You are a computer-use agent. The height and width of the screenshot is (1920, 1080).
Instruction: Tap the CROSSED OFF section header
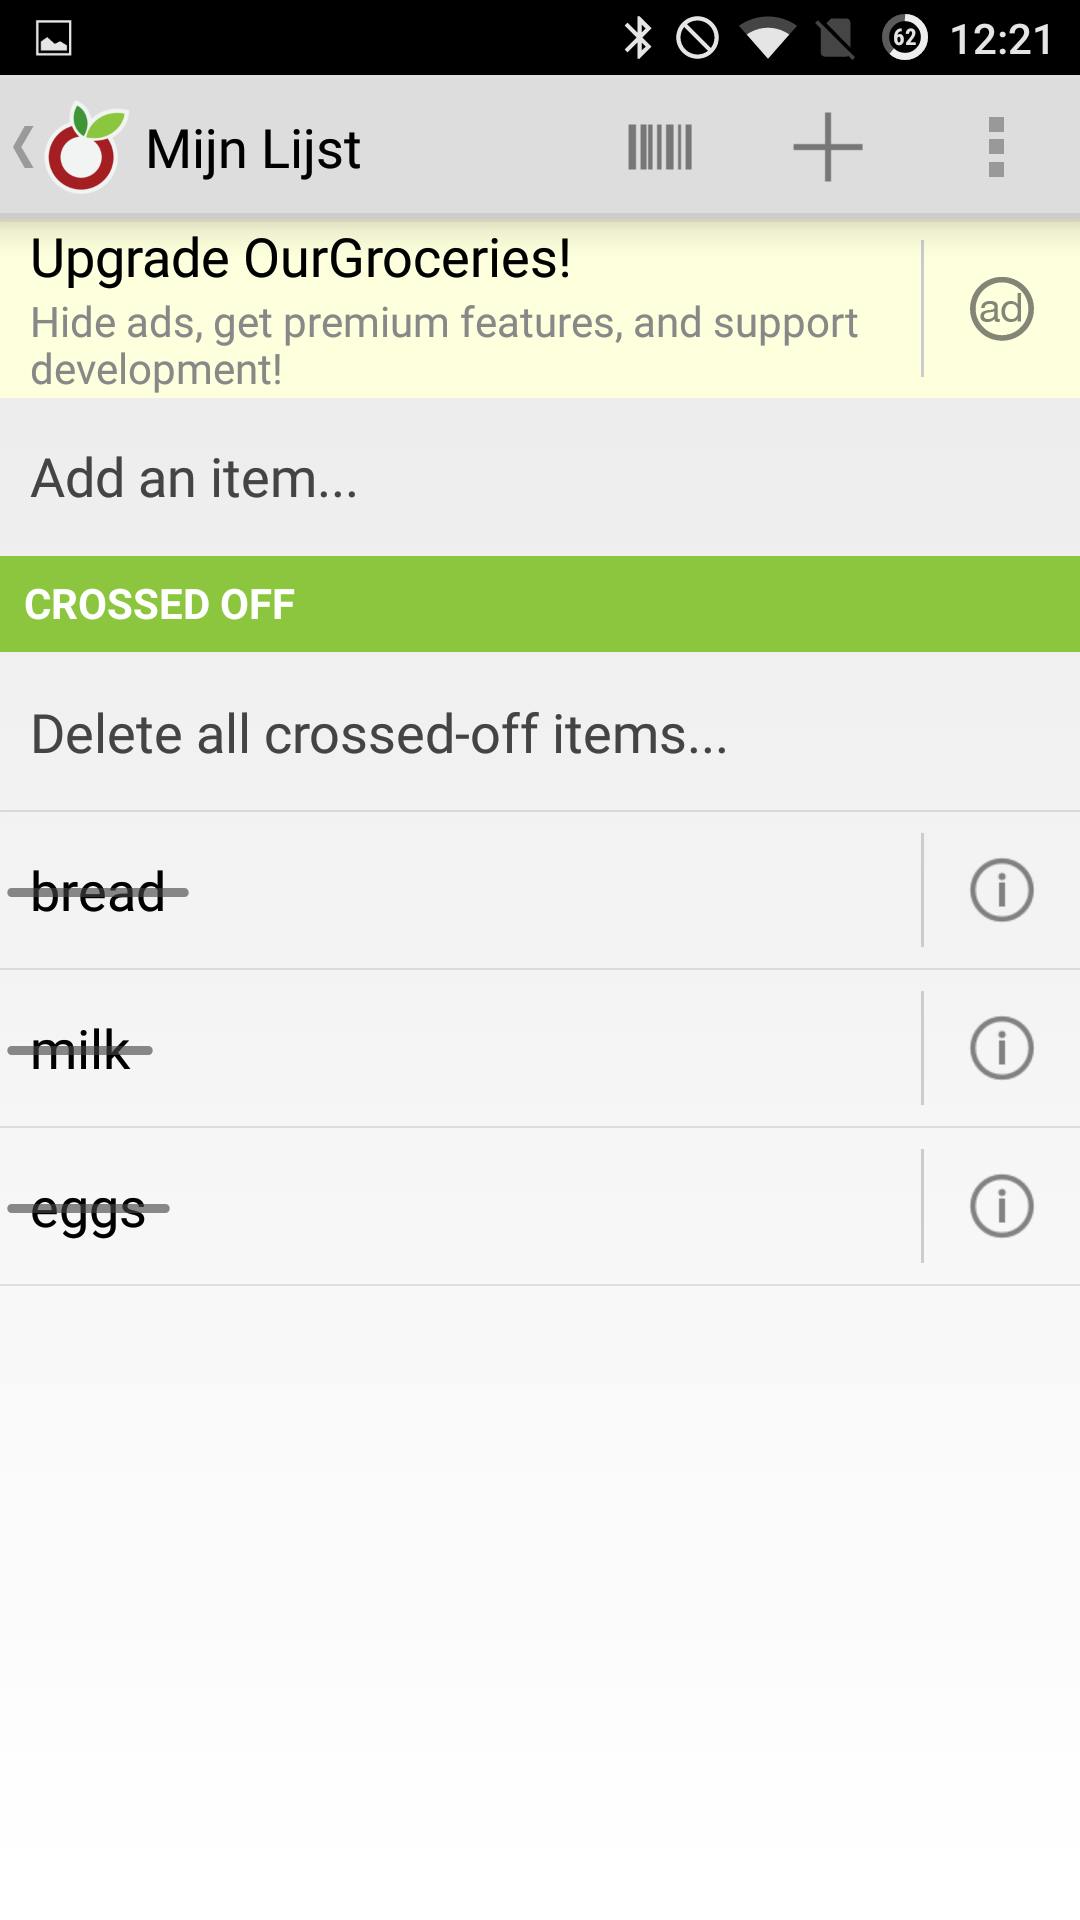(160, 604)
